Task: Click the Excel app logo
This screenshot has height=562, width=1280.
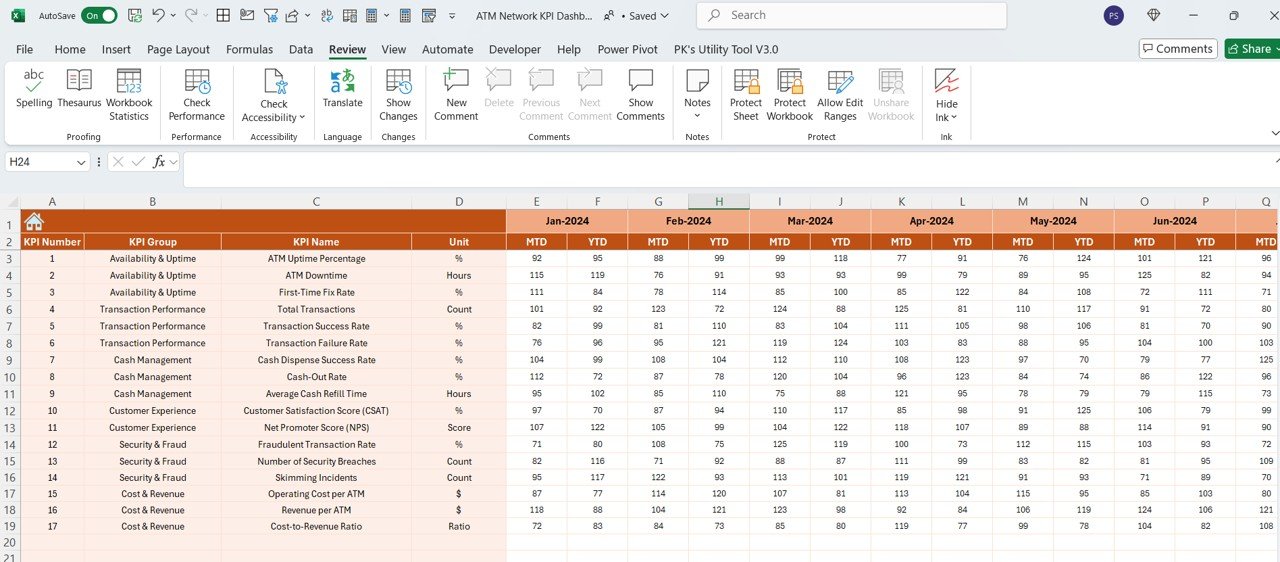Action: [x=17, y=16]
